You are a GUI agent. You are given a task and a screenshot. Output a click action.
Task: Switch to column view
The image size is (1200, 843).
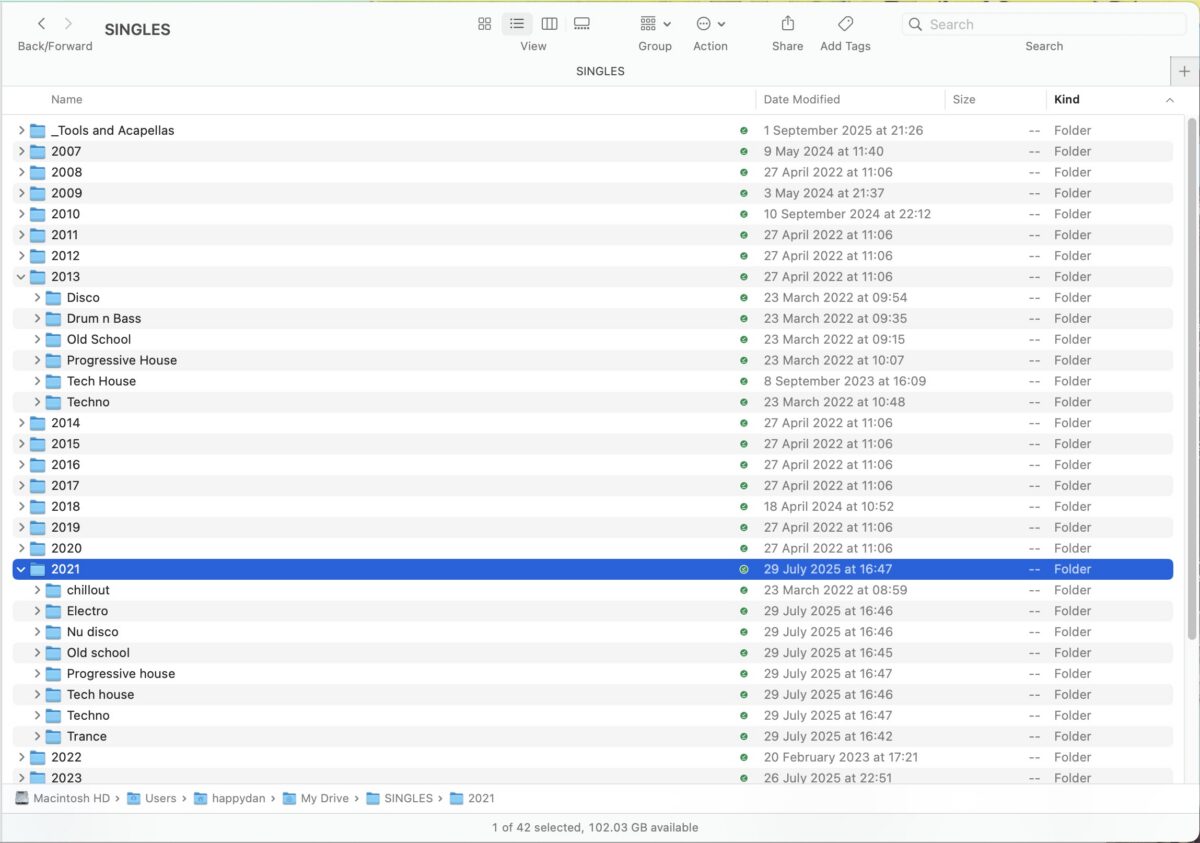549,23
